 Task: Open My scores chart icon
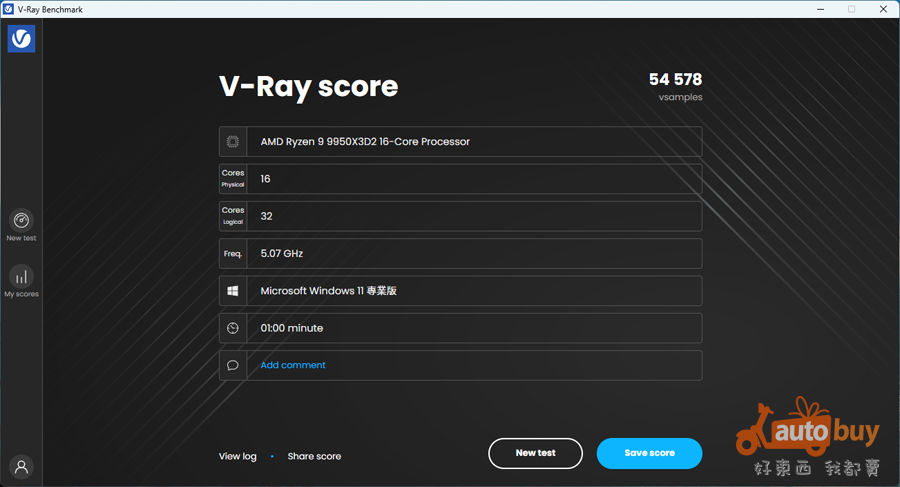pyautogui.click(x=21, y=277)
